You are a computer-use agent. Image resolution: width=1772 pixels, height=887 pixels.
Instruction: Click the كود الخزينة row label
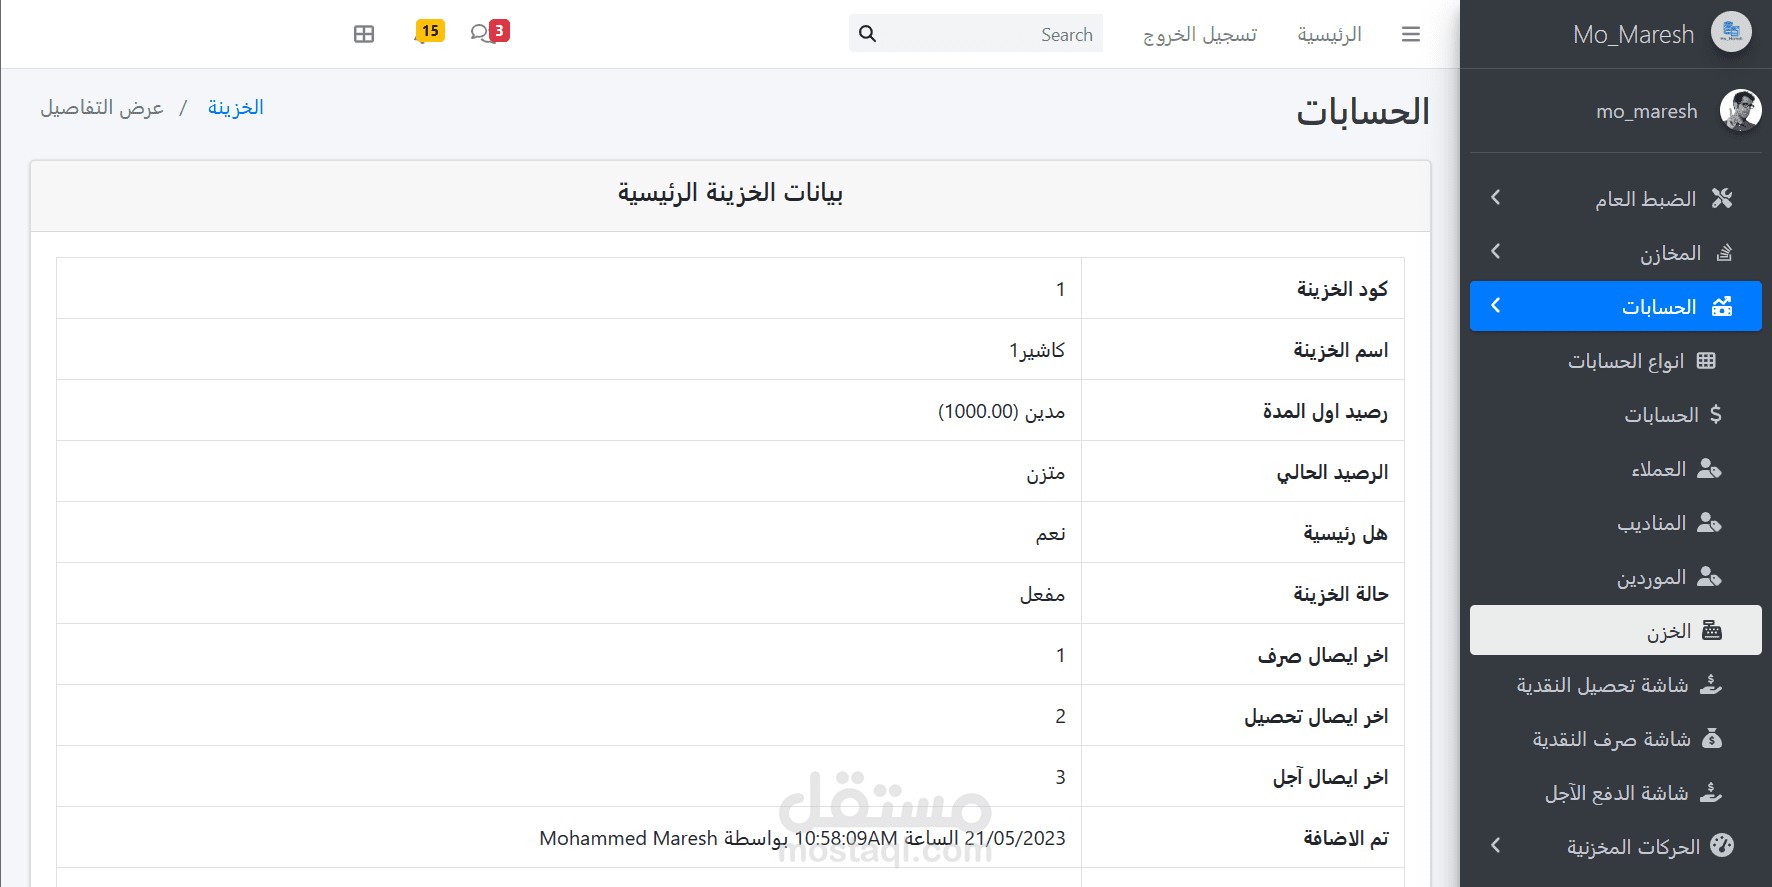(x=1342, y=289)
